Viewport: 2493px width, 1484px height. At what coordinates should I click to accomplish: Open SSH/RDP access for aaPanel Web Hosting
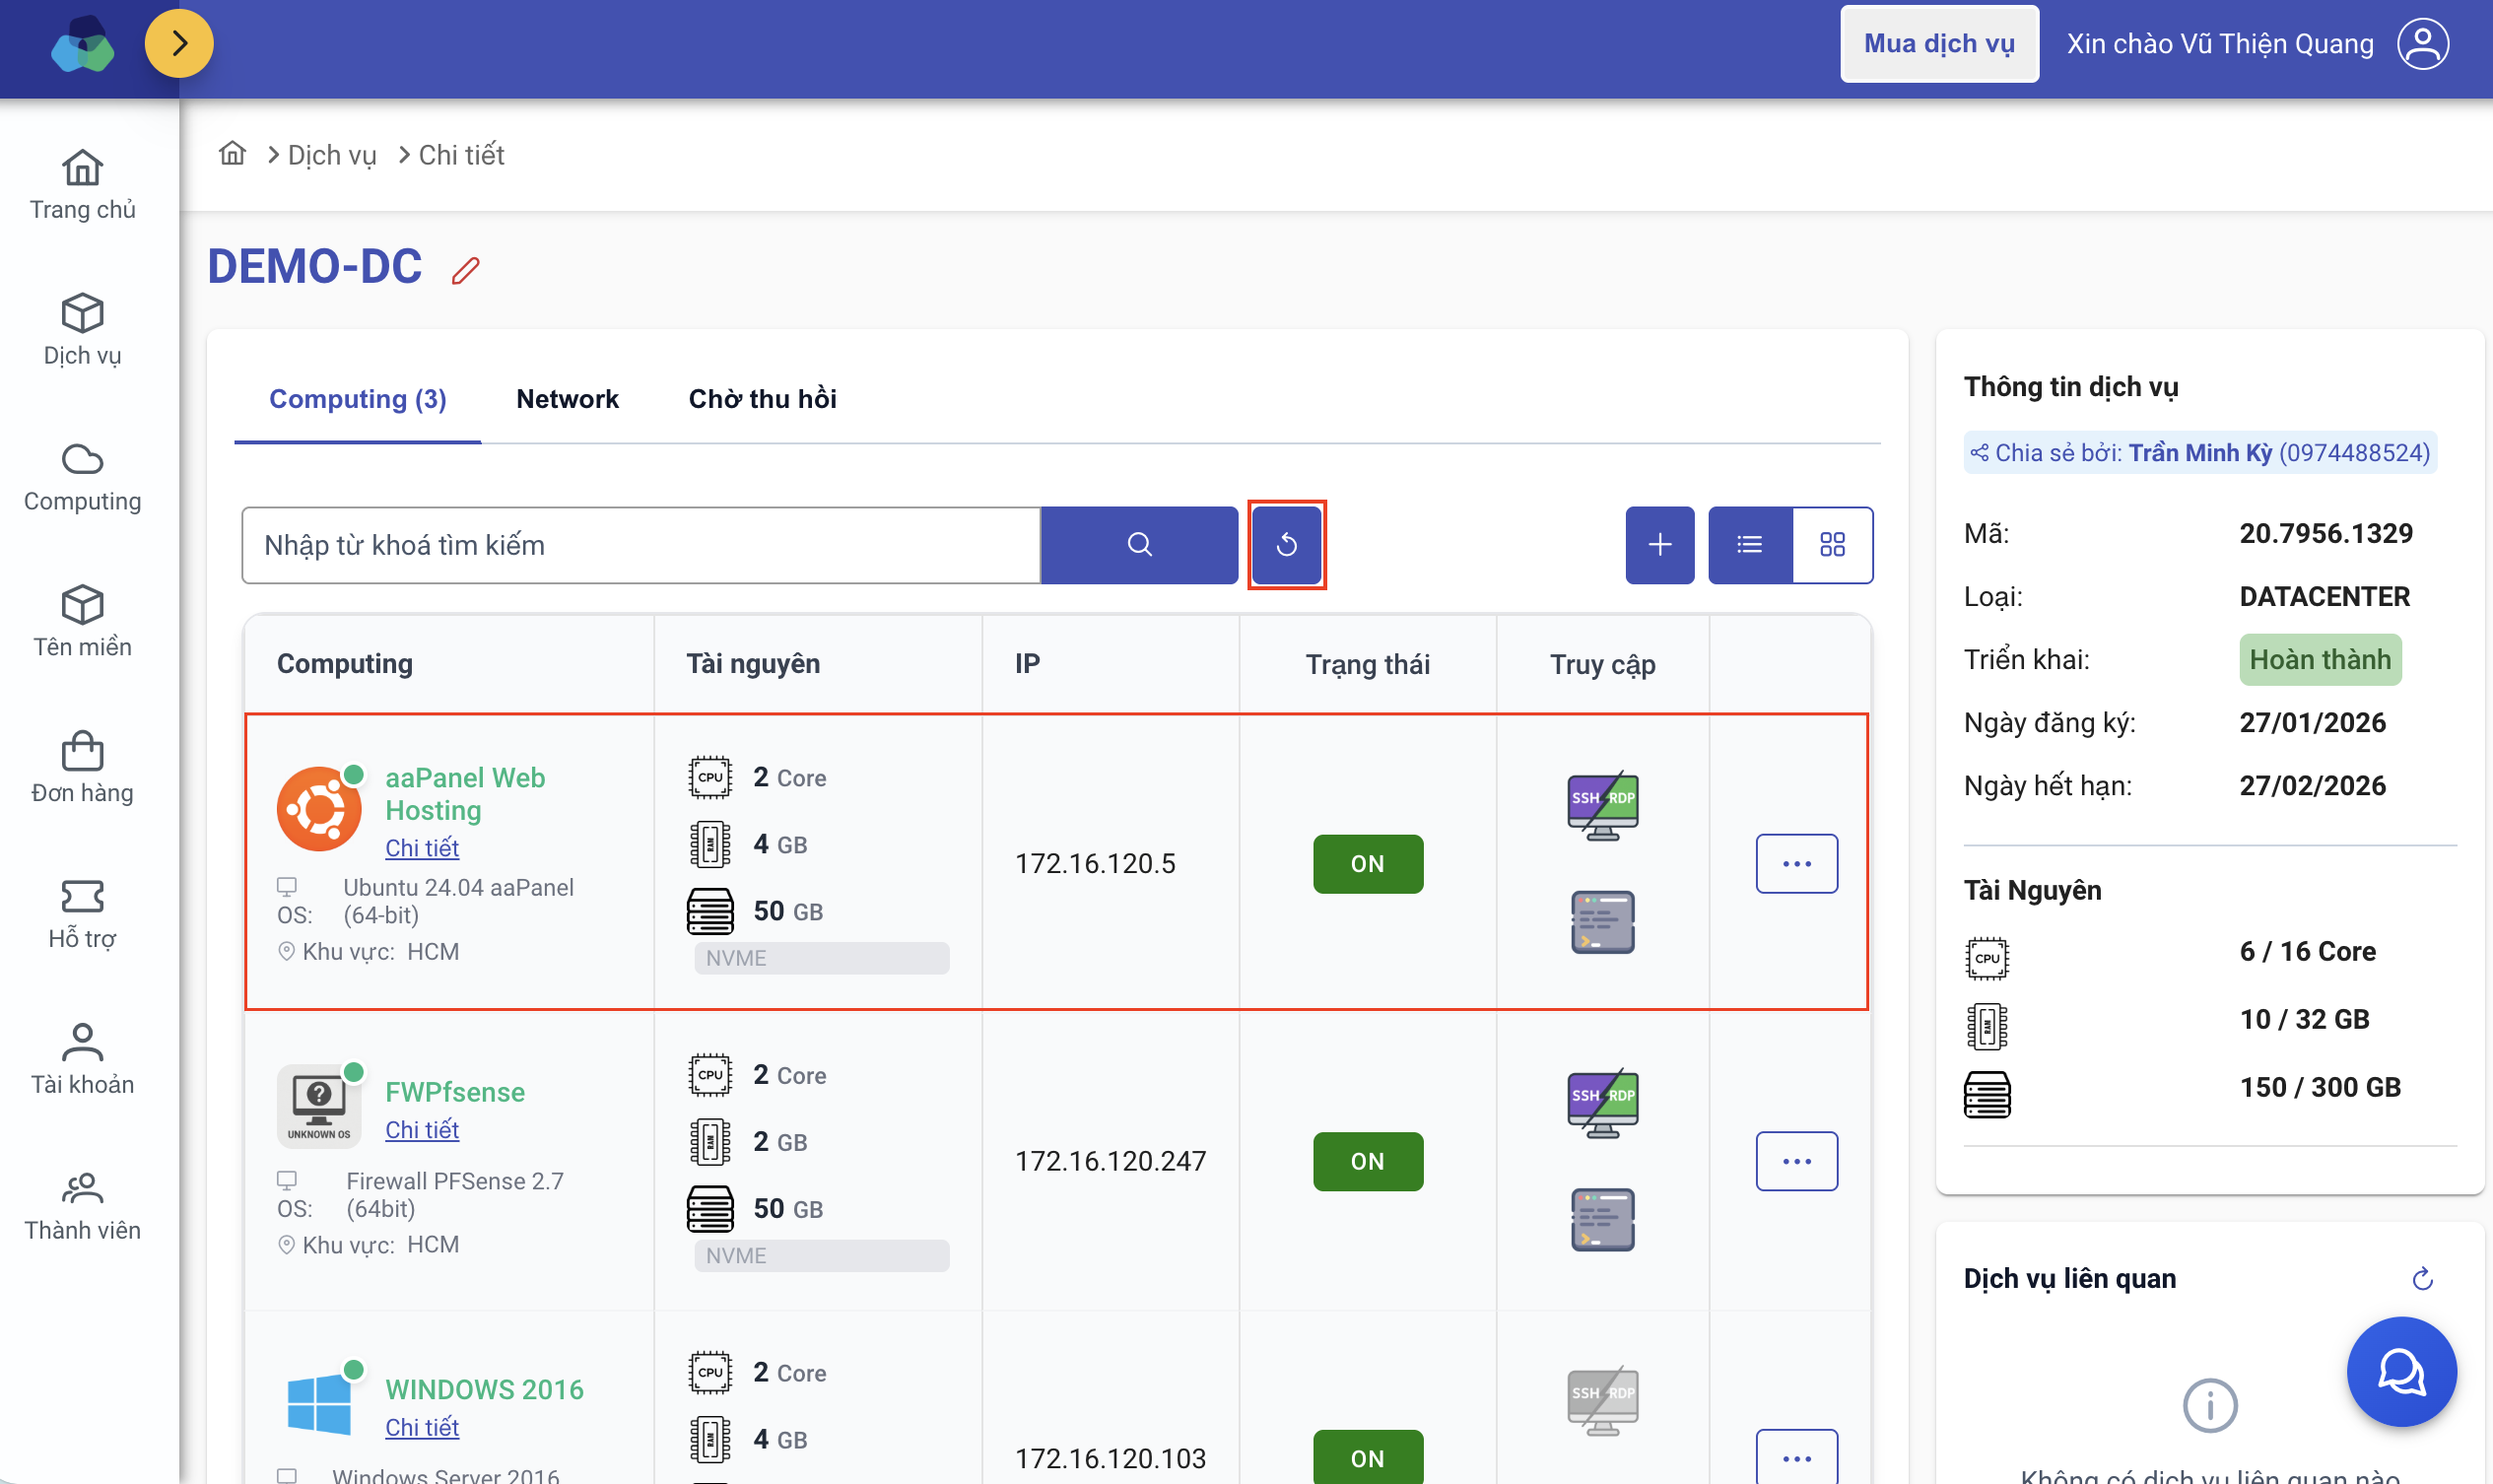[1602, 804]
